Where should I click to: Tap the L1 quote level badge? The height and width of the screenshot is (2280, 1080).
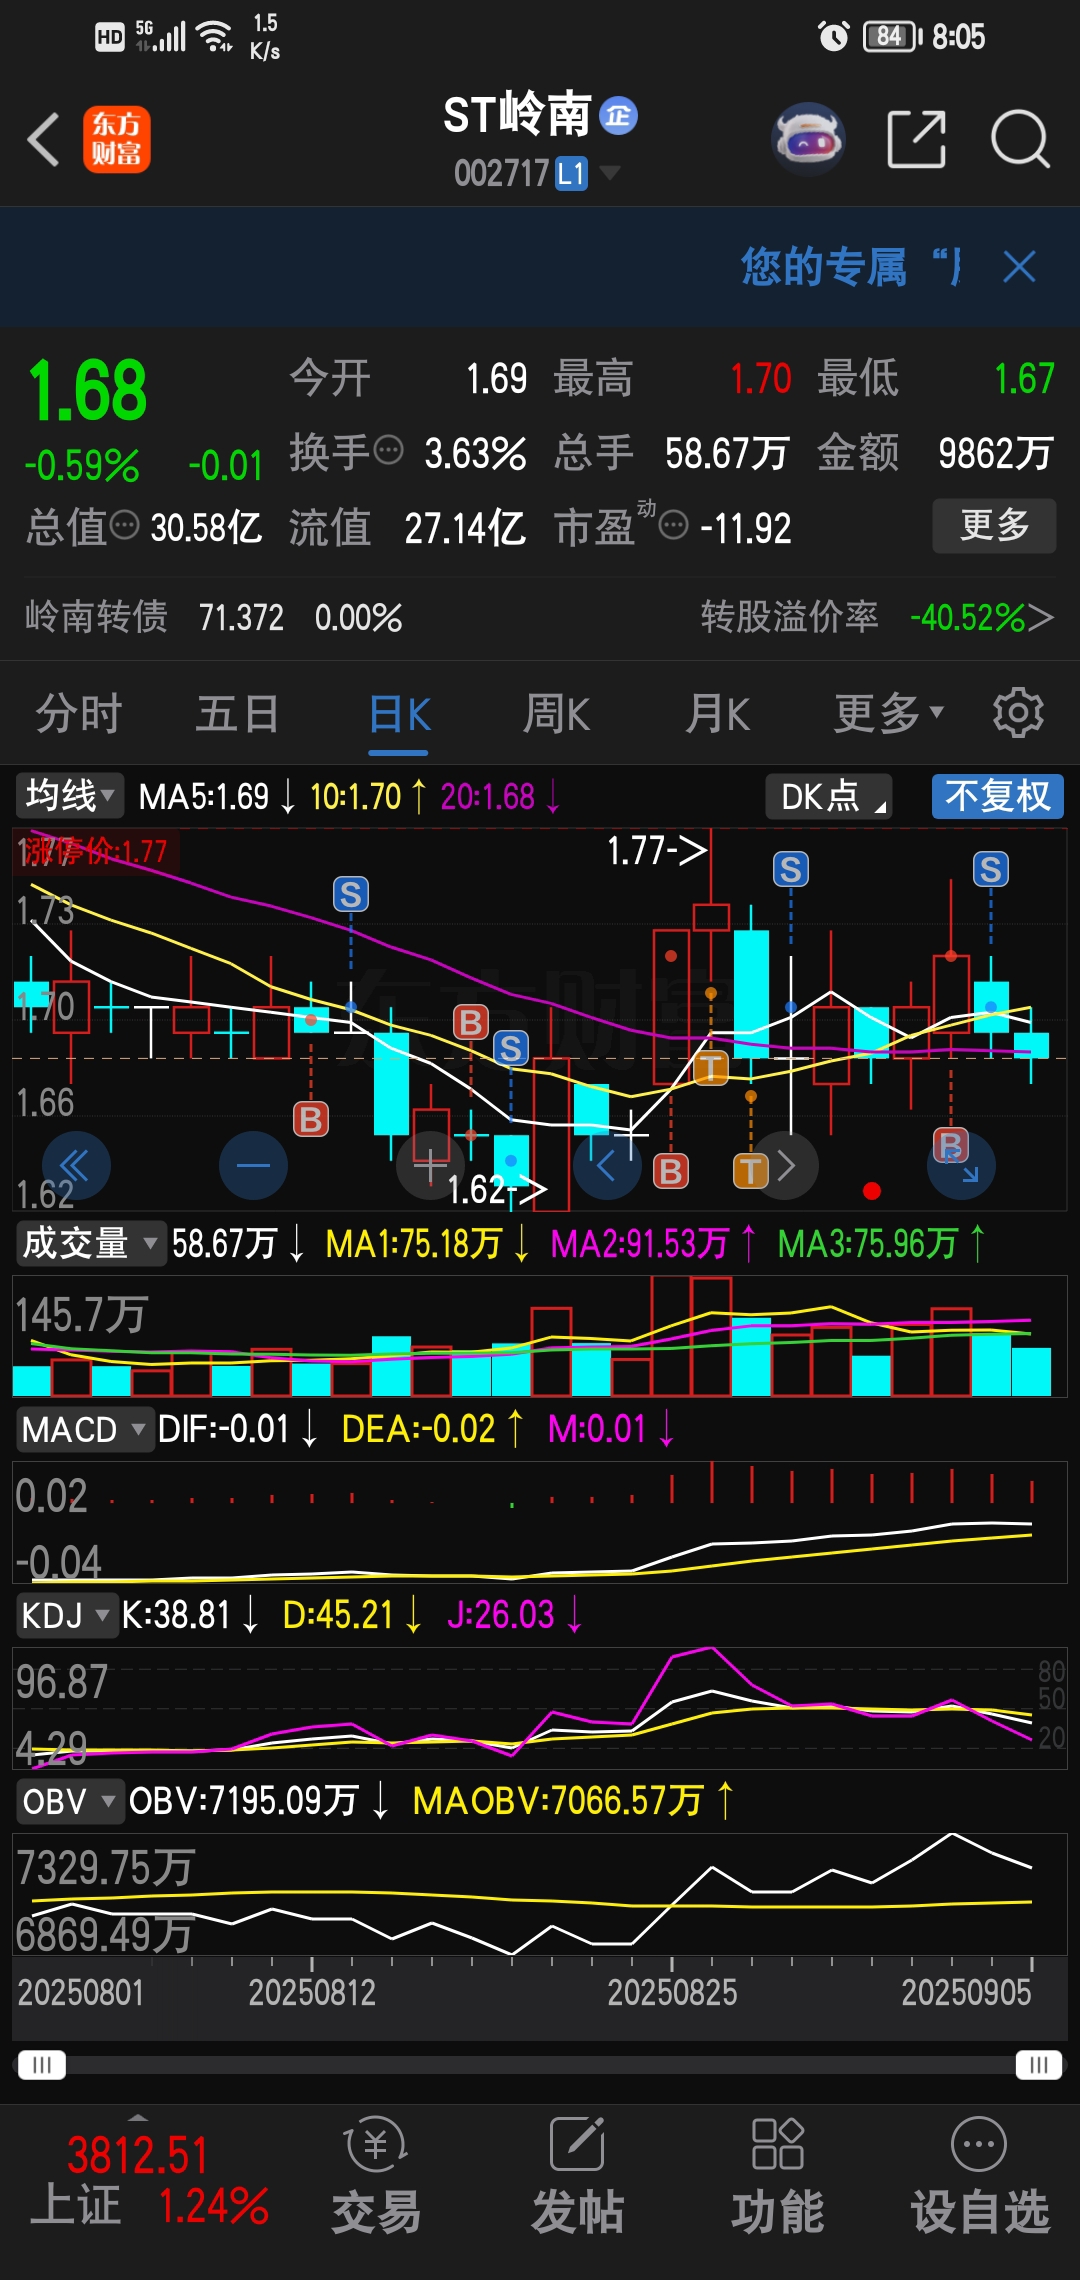click(570, 174)
